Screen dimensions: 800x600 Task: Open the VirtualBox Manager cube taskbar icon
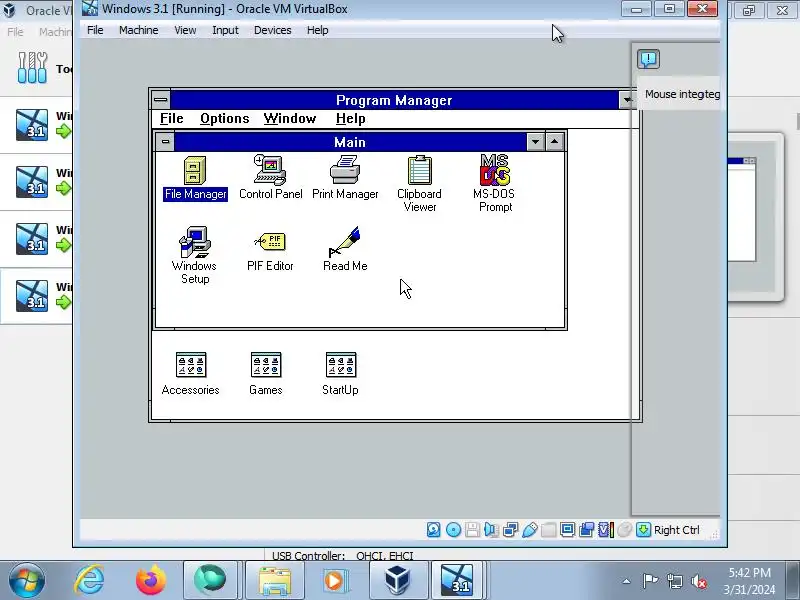397,580
